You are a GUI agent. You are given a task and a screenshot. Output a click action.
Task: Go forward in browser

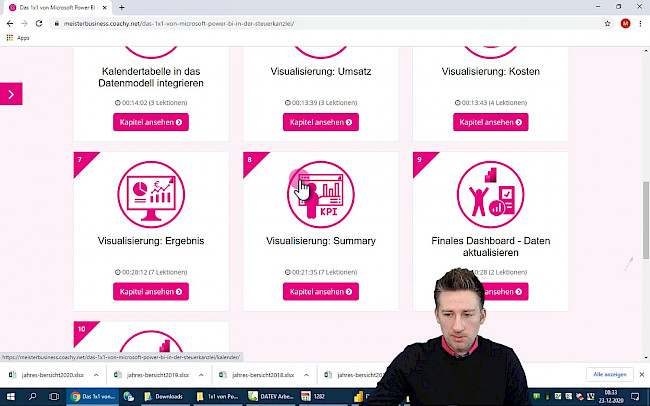(24, 24)
